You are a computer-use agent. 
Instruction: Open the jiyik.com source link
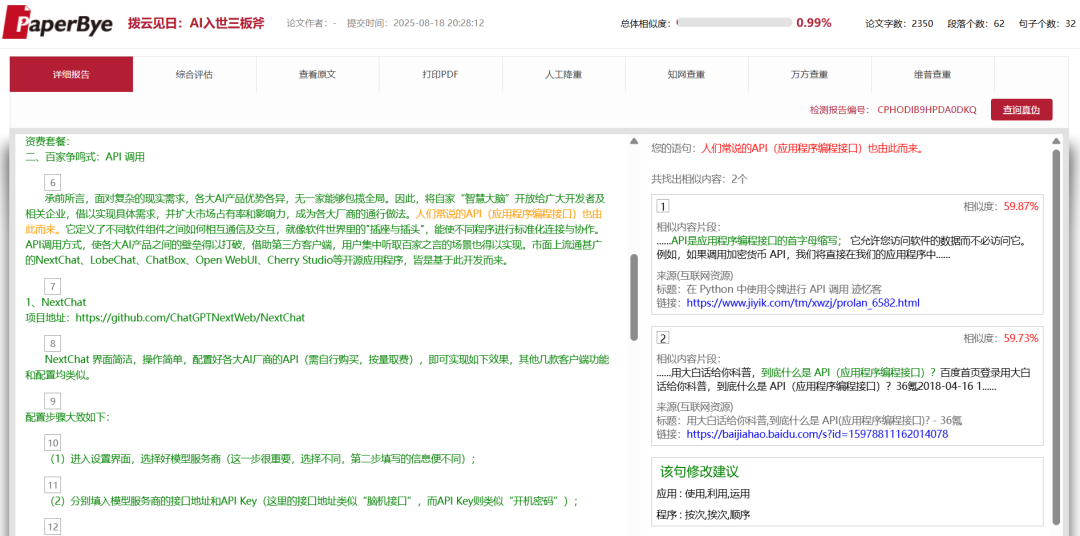pyautogui.click(x=802, y=303)
